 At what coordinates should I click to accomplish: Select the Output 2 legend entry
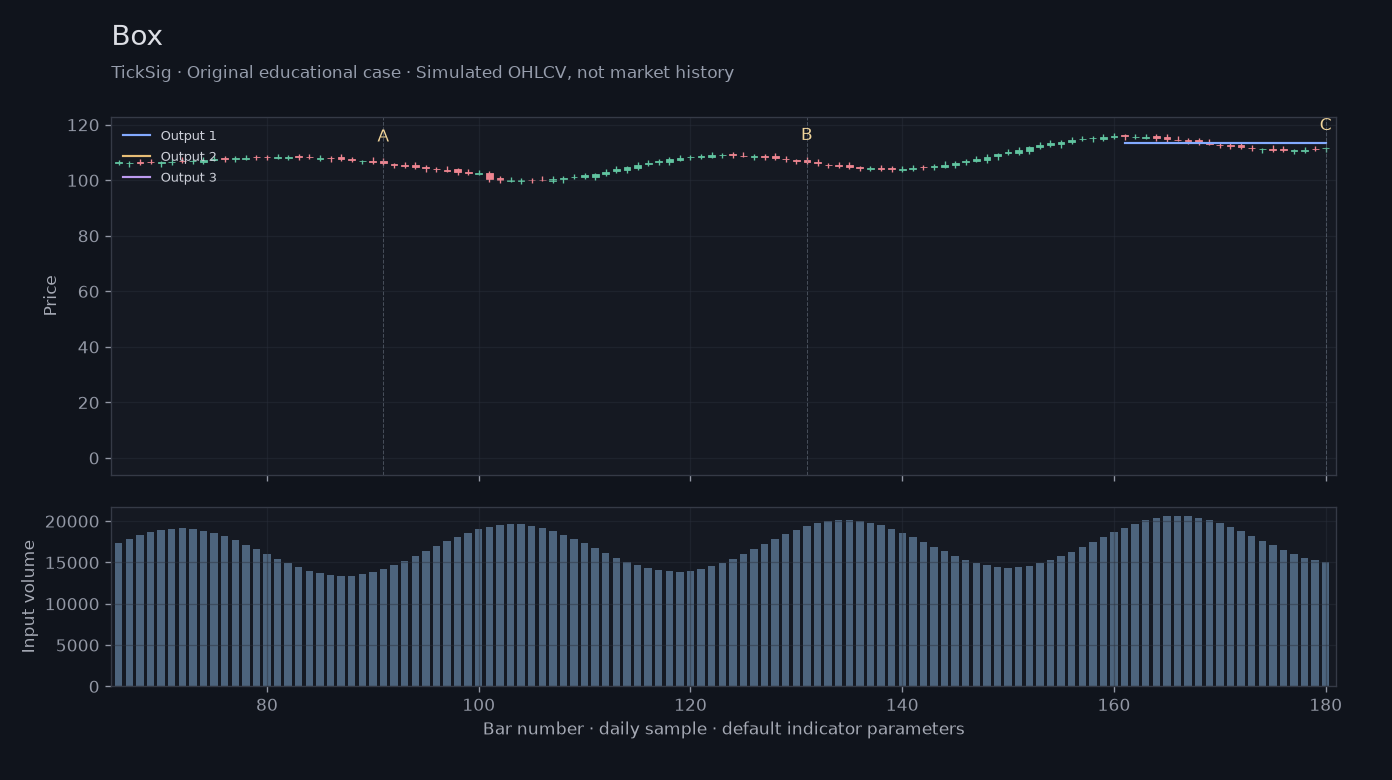coord(169,157)
